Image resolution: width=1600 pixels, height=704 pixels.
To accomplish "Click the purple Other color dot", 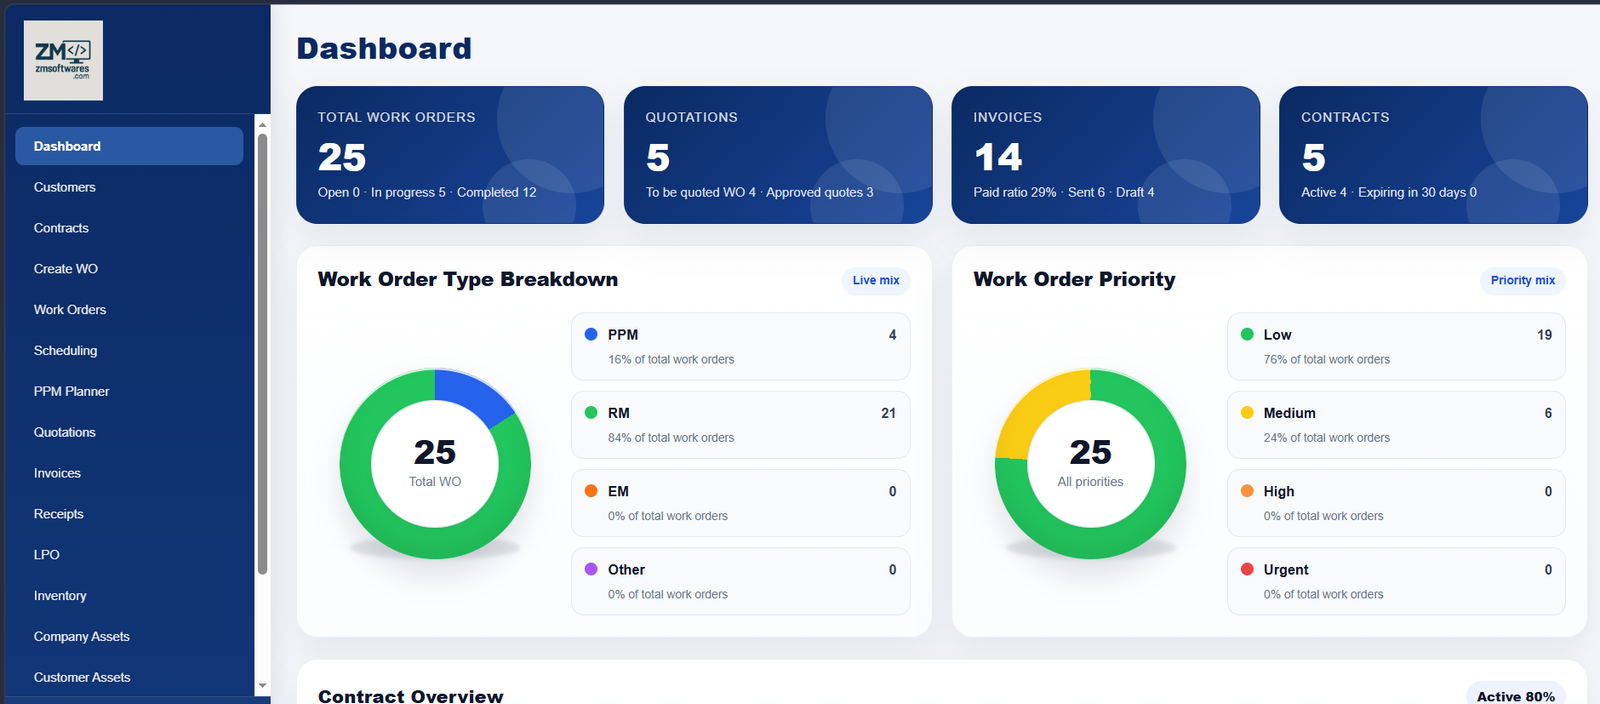I will 591,569.
